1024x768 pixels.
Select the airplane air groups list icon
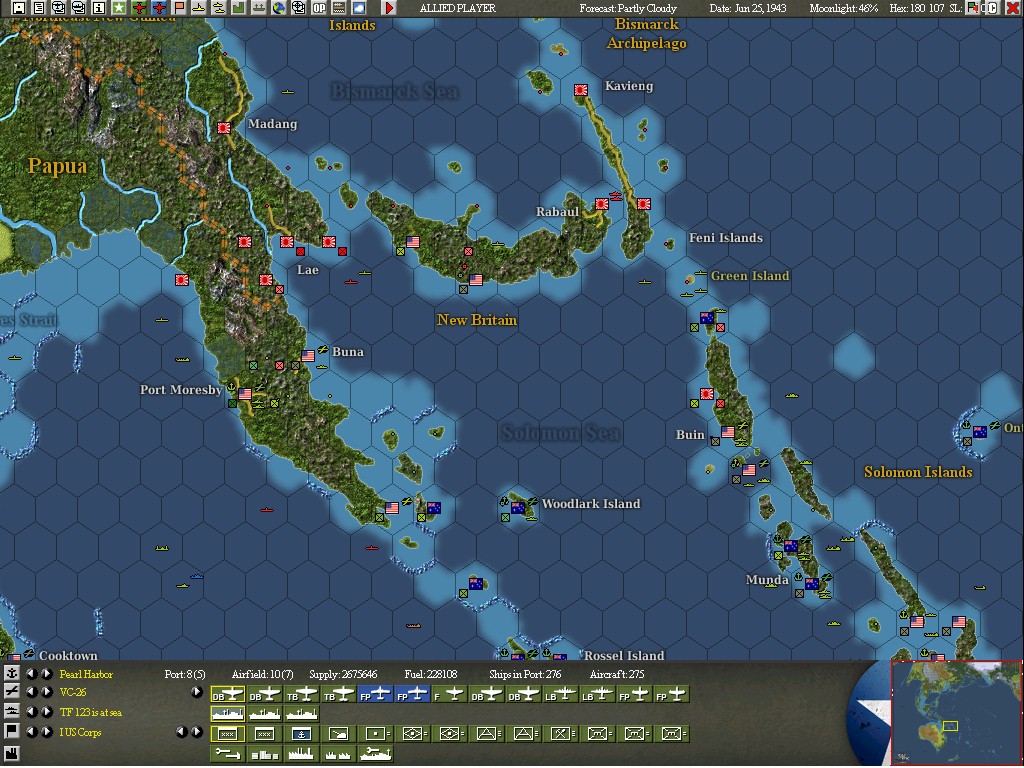pyautogui.click(x=12, y=692)
